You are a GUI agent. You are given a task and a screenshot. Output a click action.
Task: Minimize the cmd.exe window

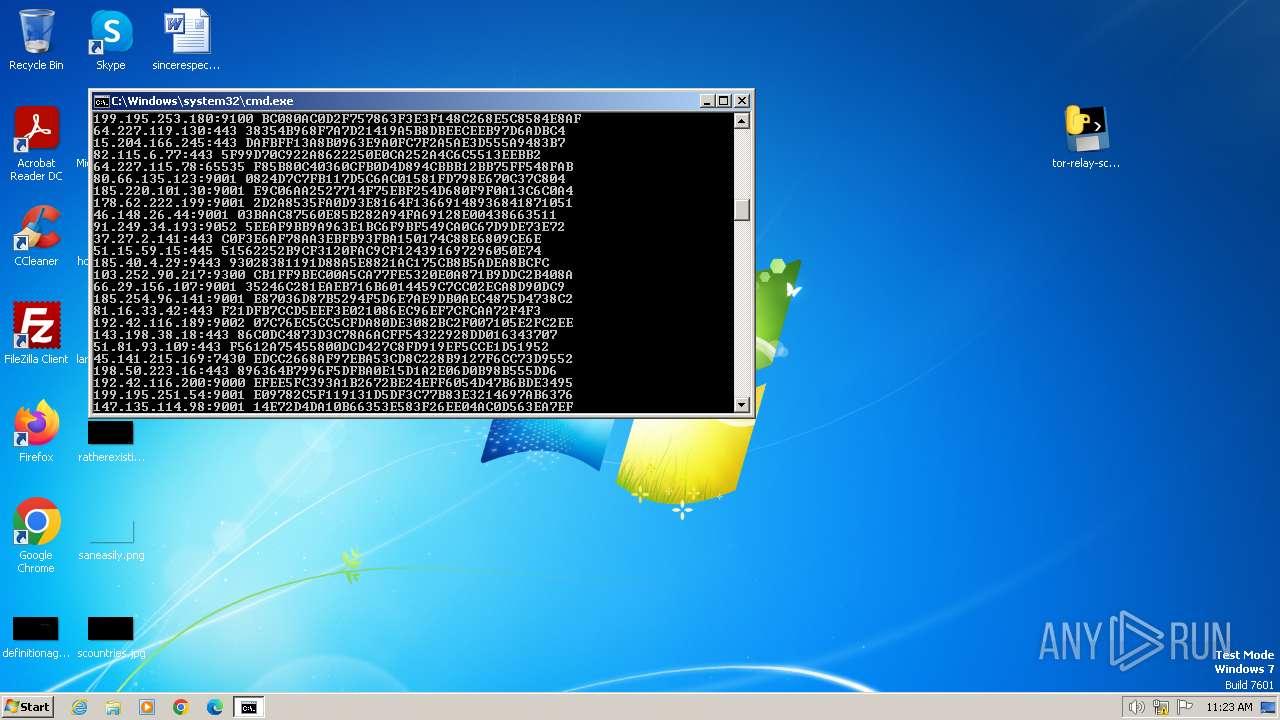tap(707, 101)
